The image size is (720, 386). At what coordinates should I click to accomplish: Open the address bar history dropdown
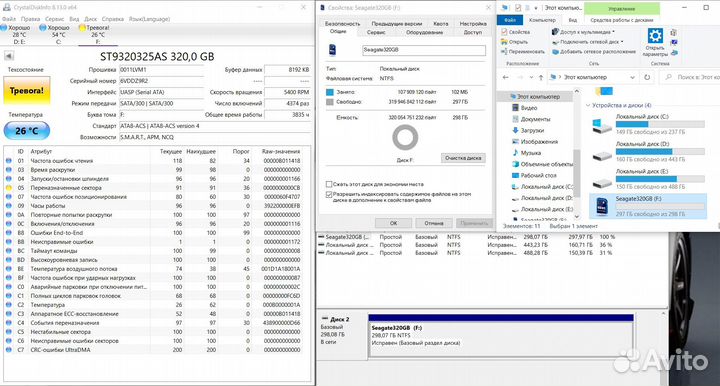point(632,77)
